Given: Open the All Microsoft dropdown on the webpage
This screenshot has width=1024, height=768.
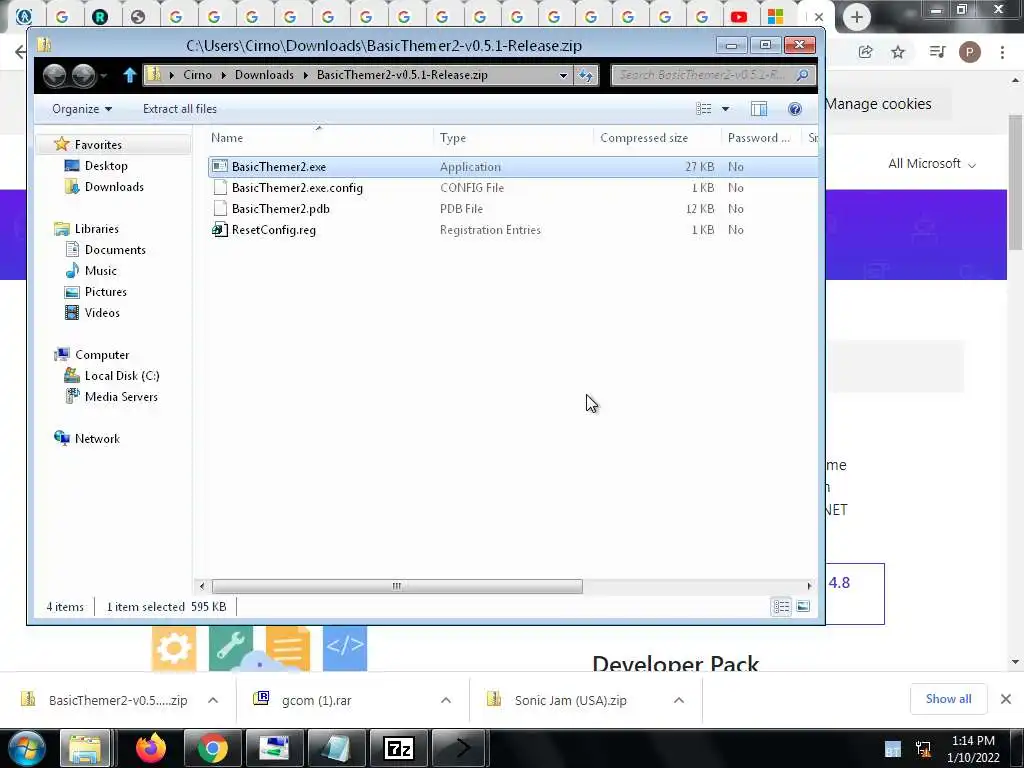Looking at the screenshot, I should tap(932, 164).
